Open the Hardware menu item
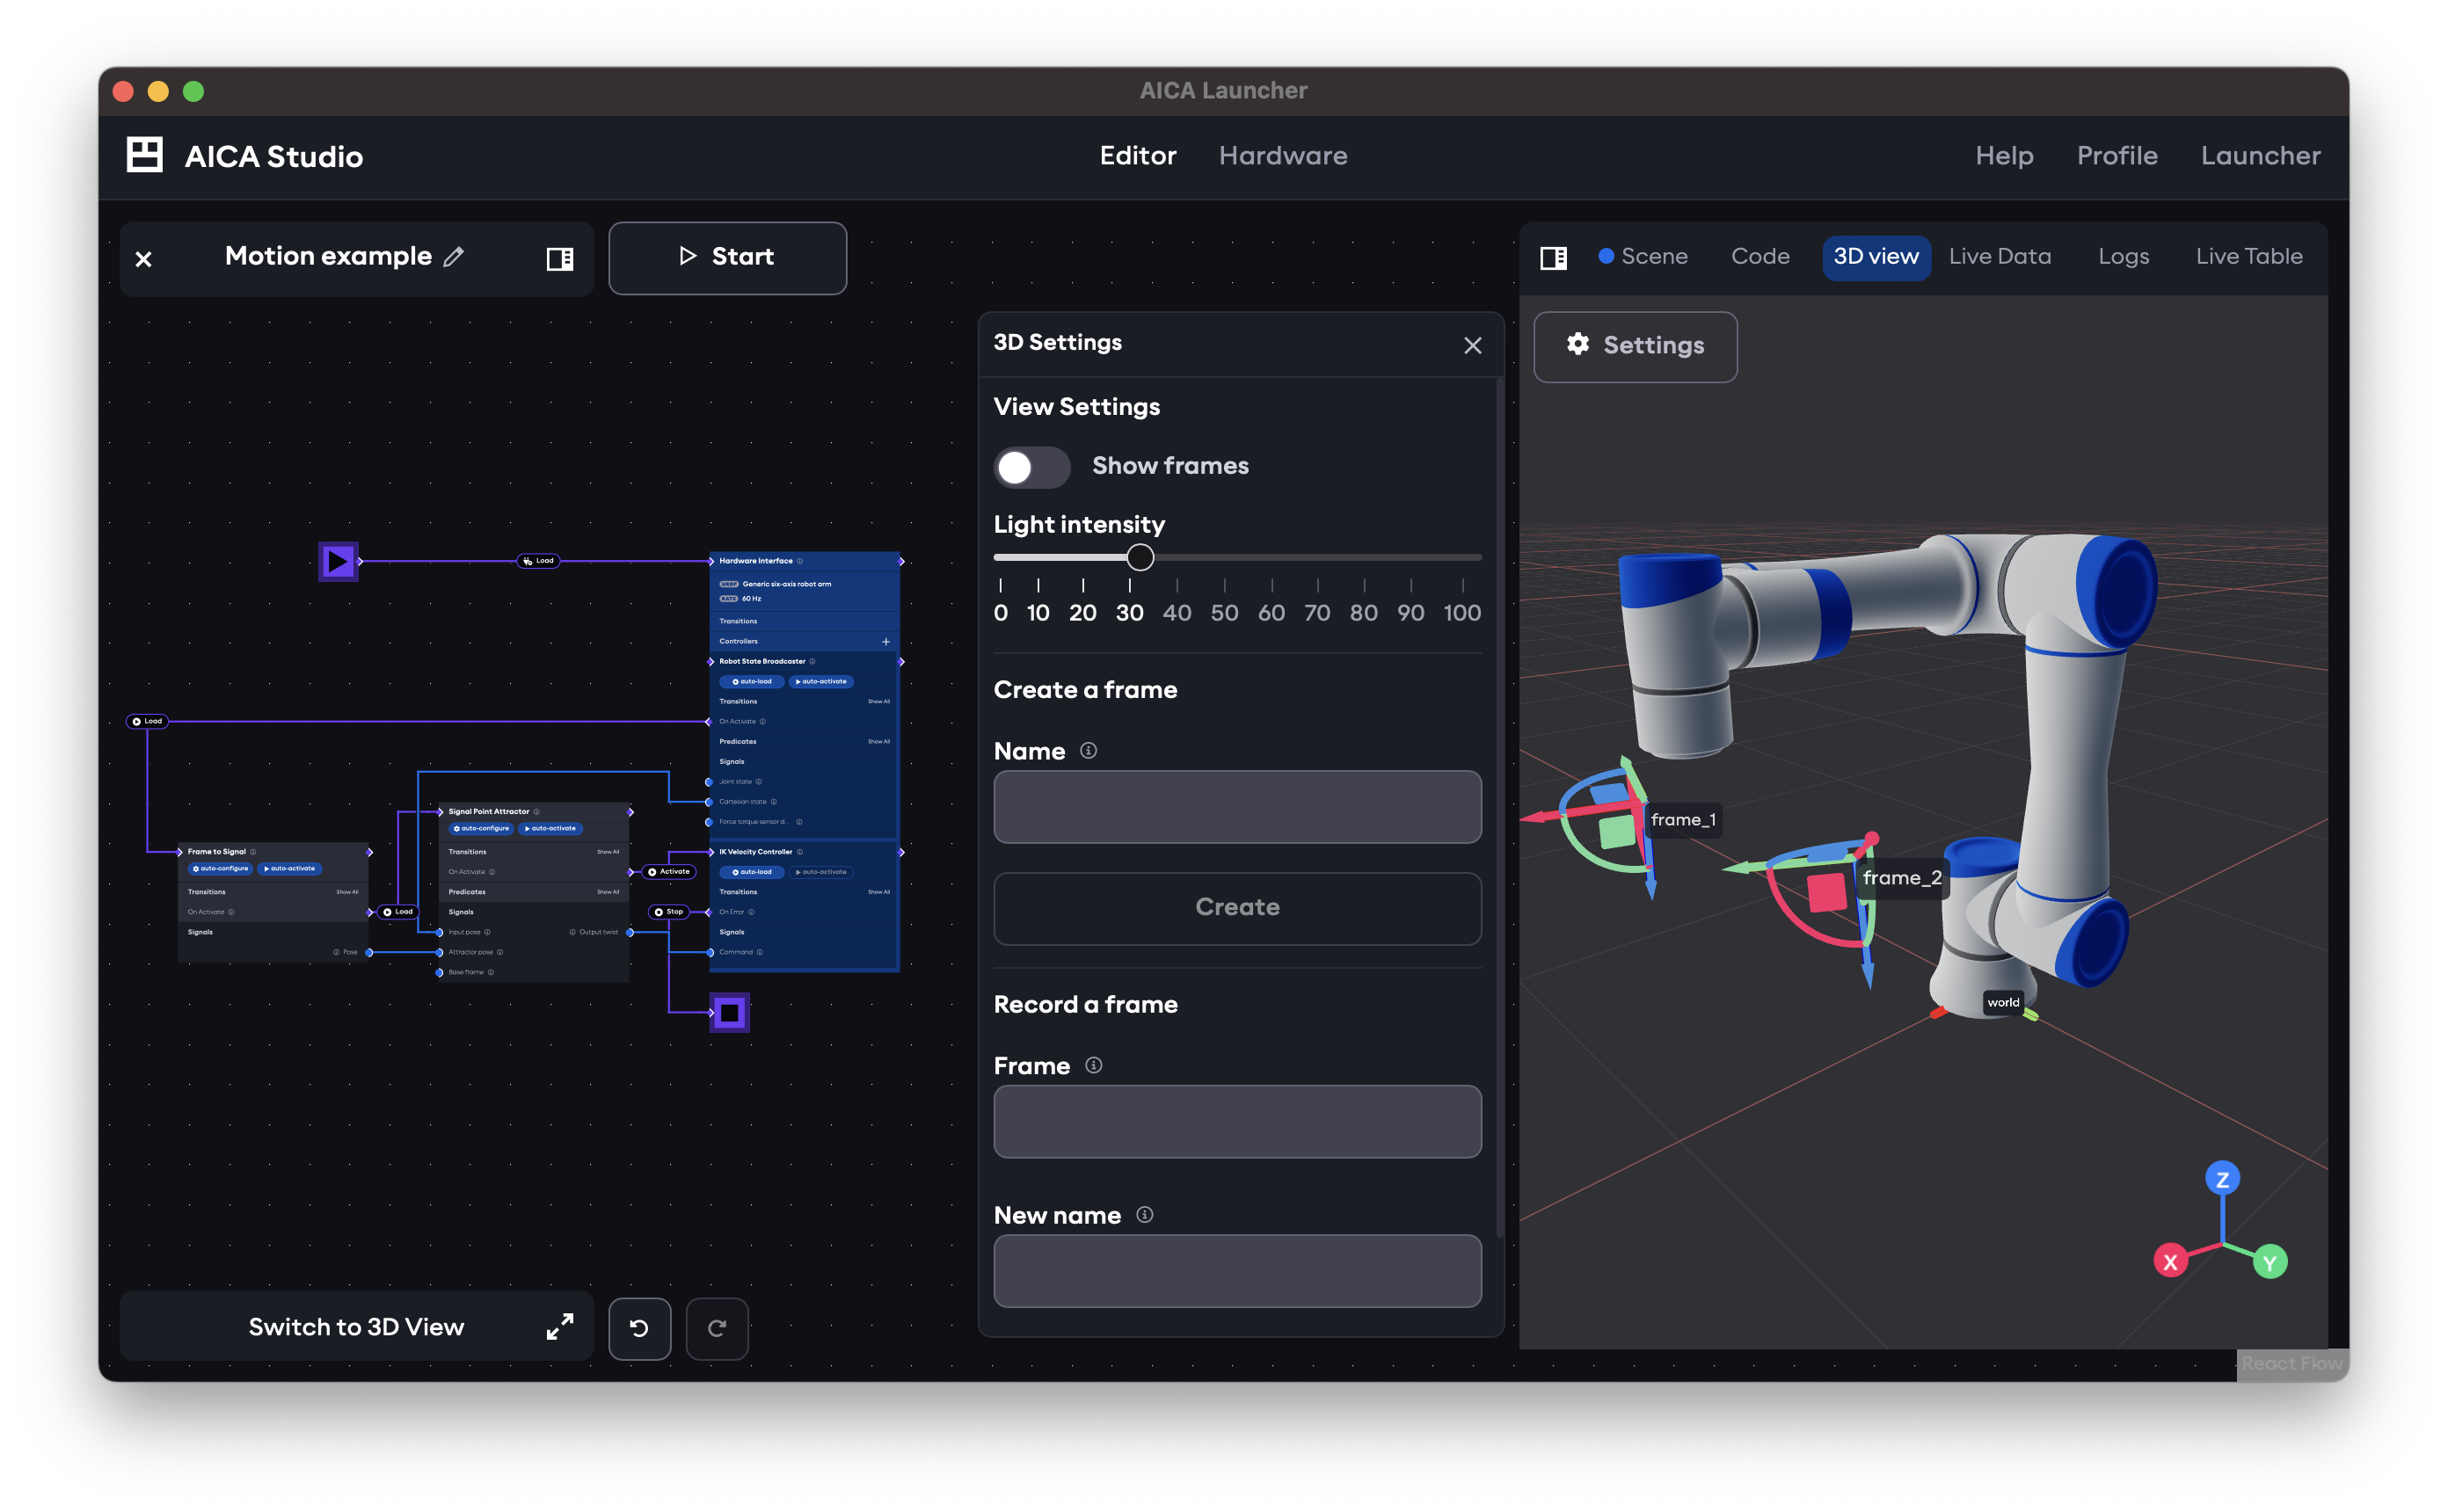The image size is (2448, 1512). click(x=1283, y=155)
